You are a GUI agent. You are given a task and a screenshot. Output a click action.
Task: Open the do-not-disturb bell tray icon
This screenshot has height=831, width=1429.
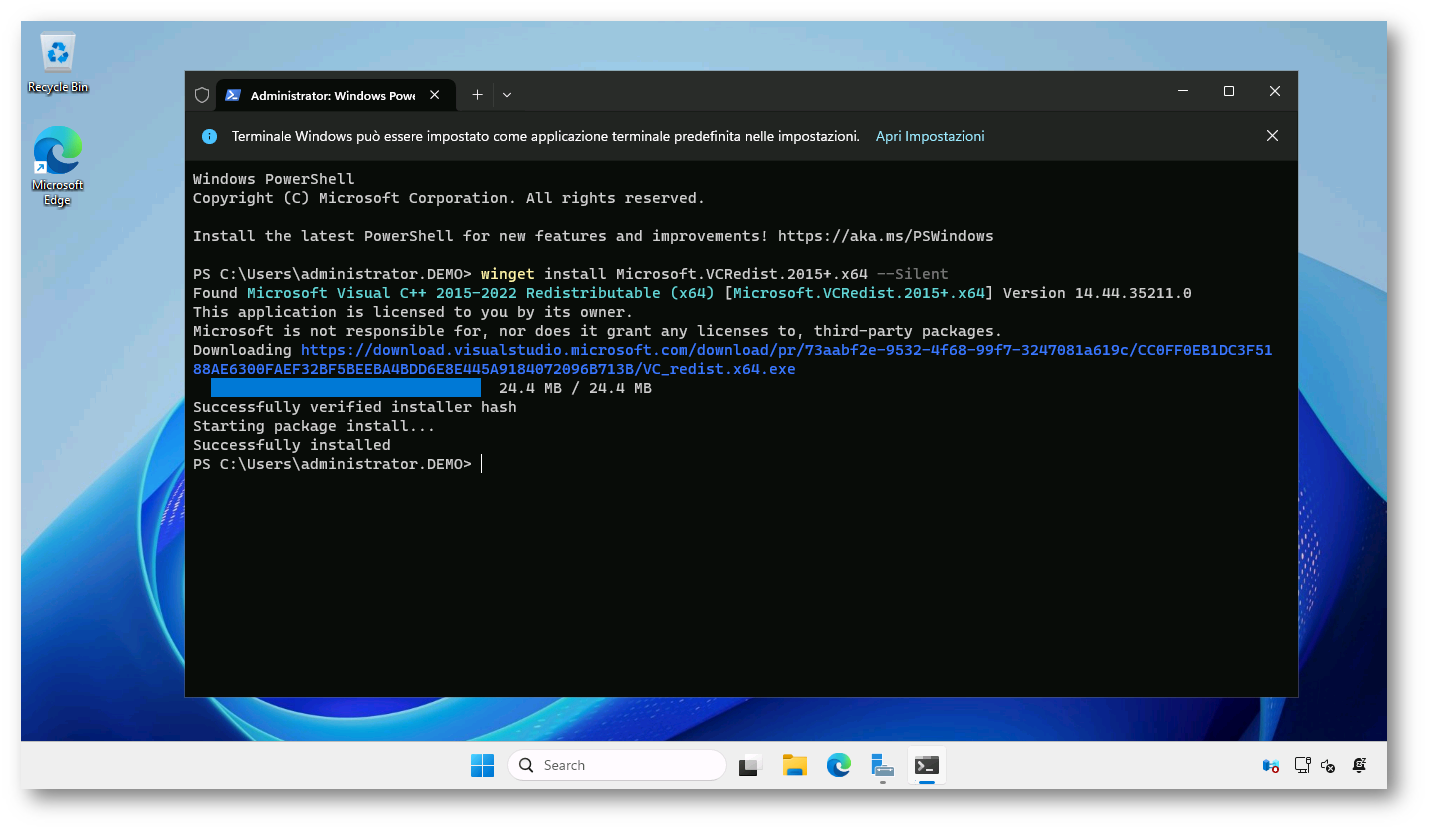click(1360, 765)
